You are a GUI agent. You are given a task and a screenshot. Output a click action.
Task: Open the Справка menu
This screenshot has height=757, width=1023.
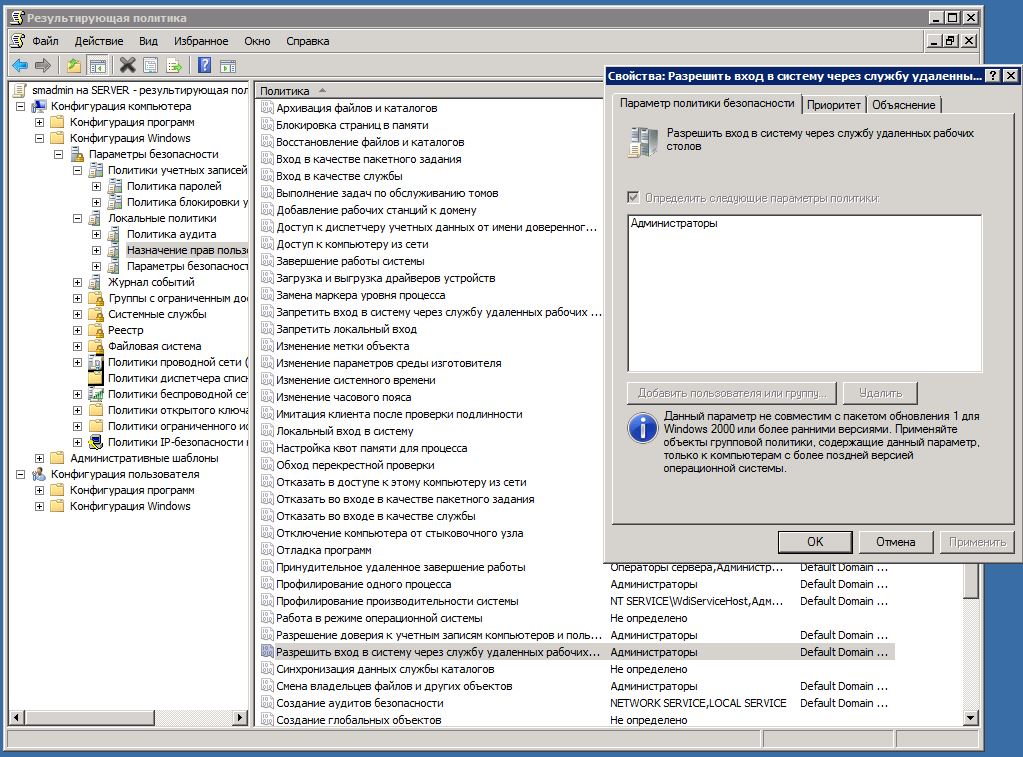pyautogui.click(x=307, y=41)
